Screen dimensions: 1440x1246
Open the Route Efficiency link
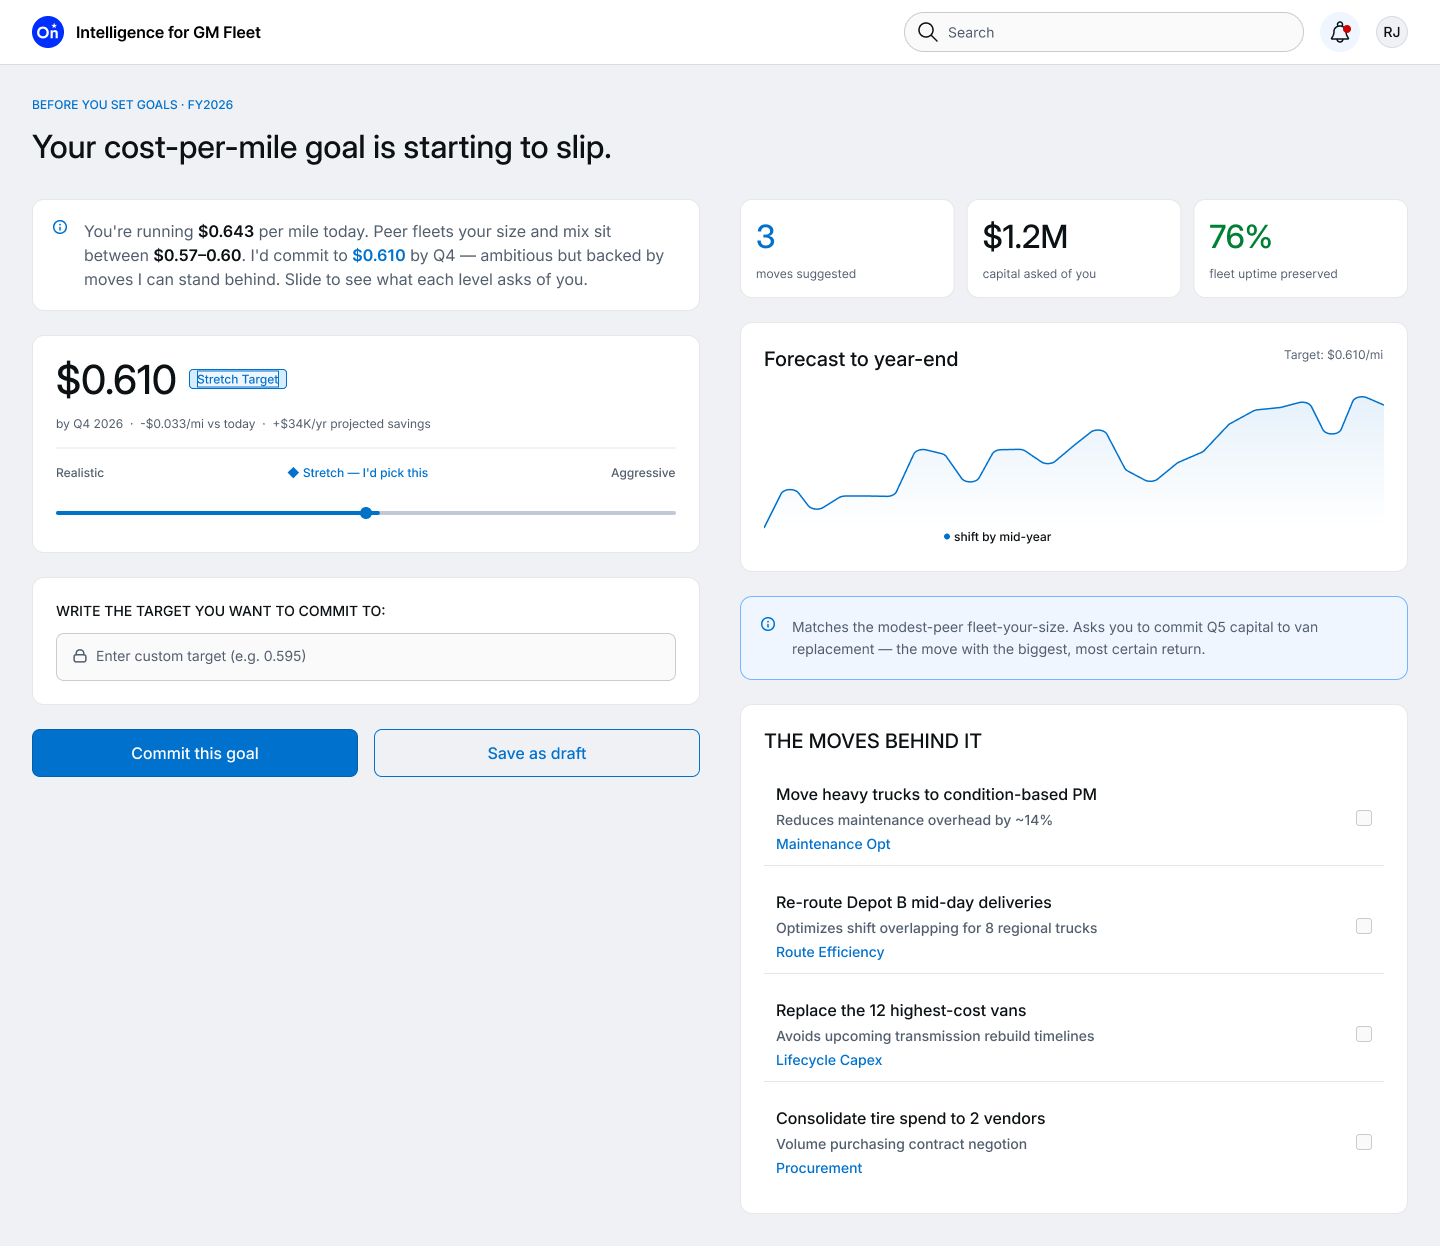pos(830,952)
